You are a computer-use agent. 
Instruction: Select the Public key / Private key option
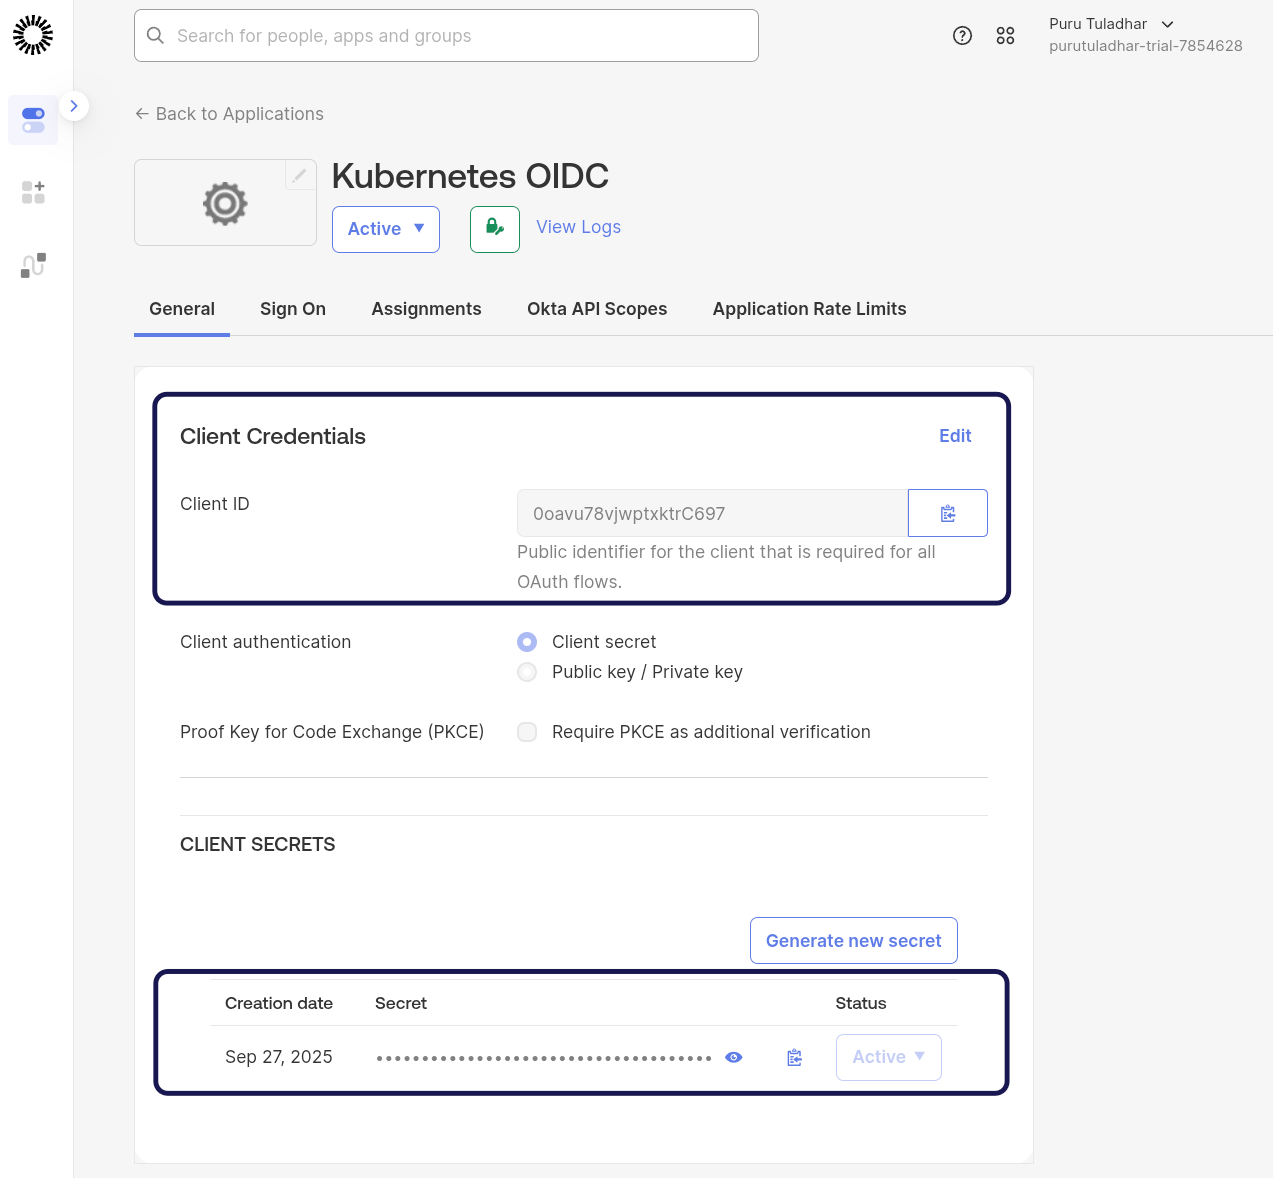[527, 672]
